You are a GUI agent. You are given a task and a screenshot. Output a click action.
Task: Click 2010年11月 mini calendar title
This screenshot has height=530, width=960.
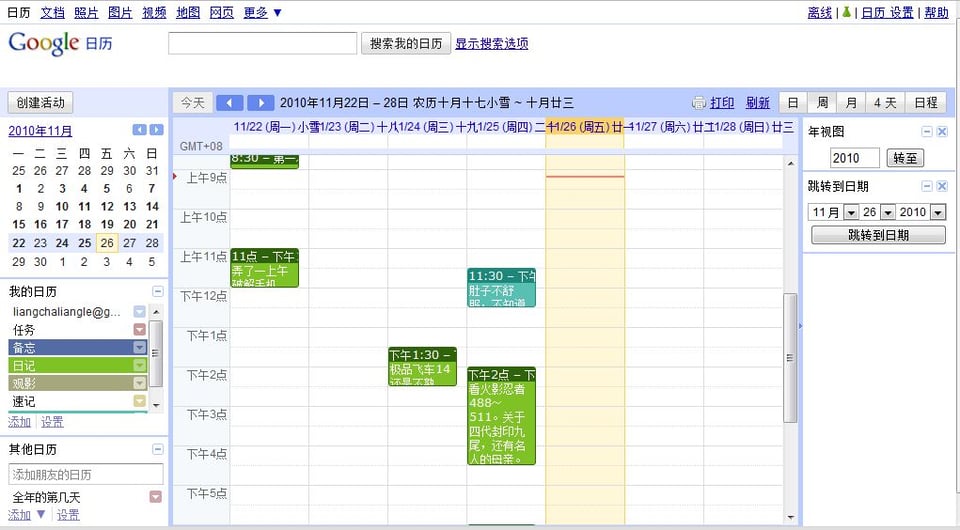tap(40, 130)
